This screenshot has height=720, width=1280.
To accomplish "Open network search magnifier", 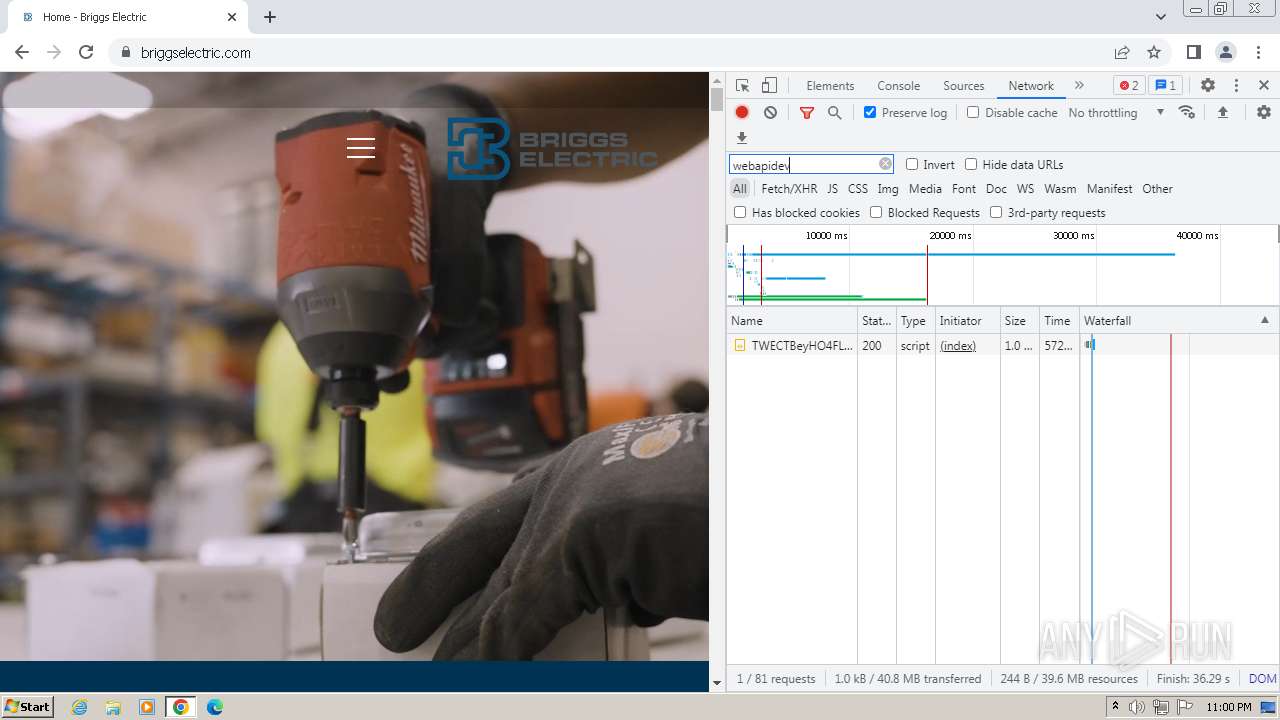I will click(835, 113).
